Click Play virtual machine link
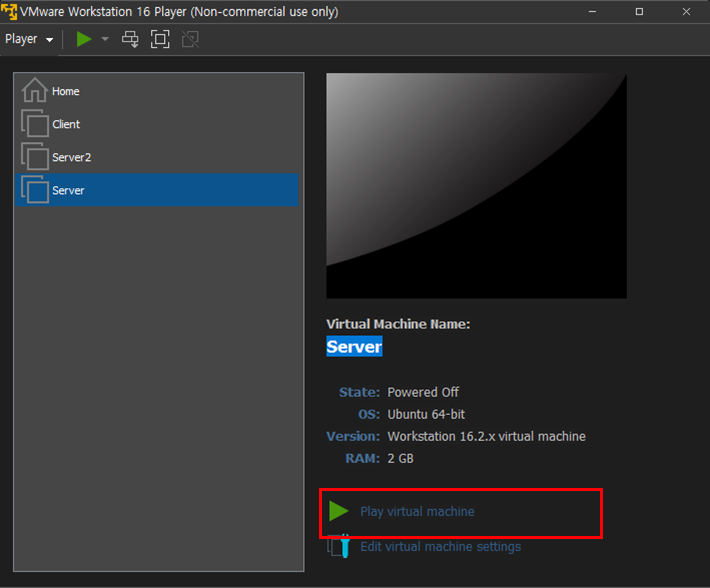The height and width of the screenshot is (588, 710). [417, 512]
